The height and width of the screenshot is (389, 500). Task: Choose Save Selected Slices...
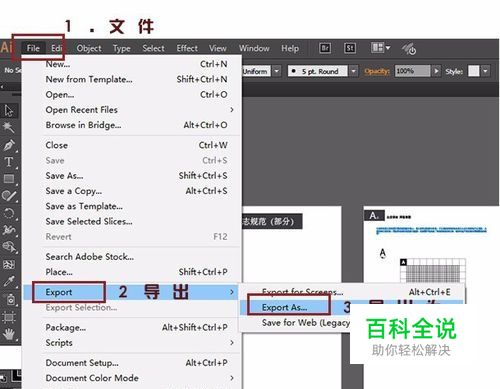132,222
